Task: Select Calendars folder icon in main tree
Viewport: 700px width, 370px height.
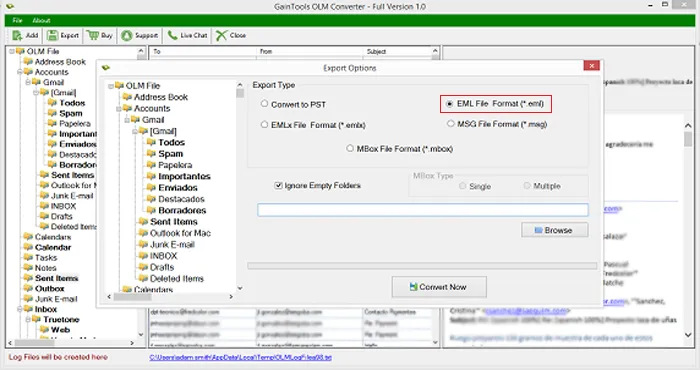Action: 28,237
